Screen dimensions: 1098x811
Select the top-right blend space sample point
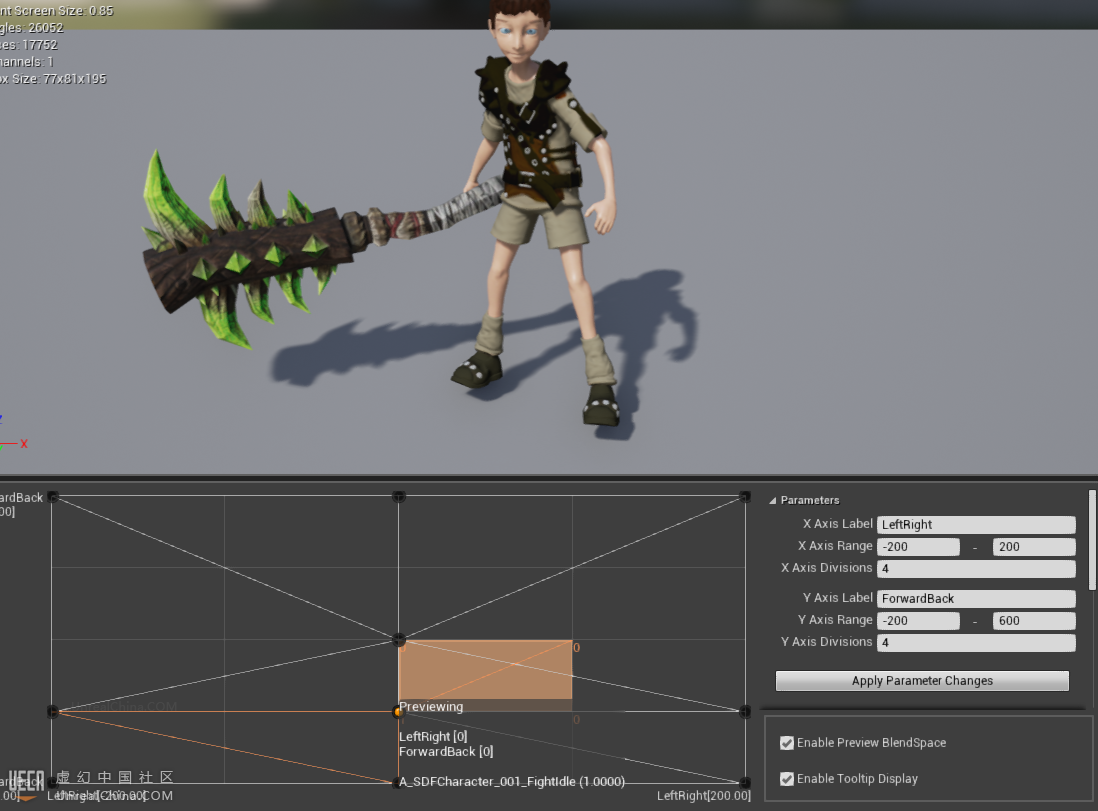point(744,497)
